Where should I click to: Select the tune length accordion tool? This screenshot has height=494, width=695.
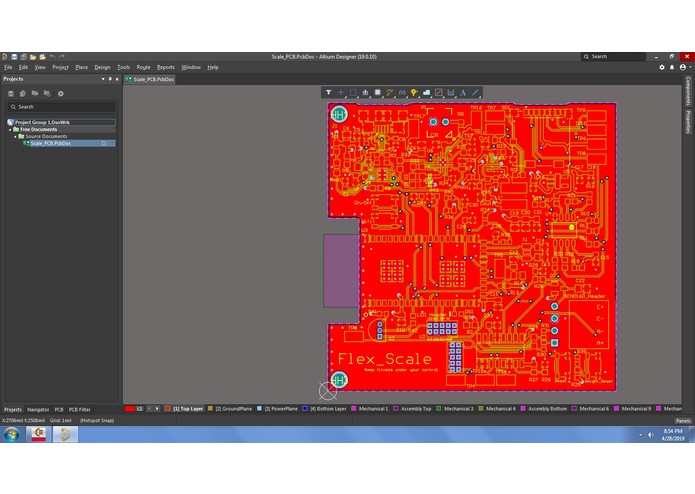(x=402, y=93)
